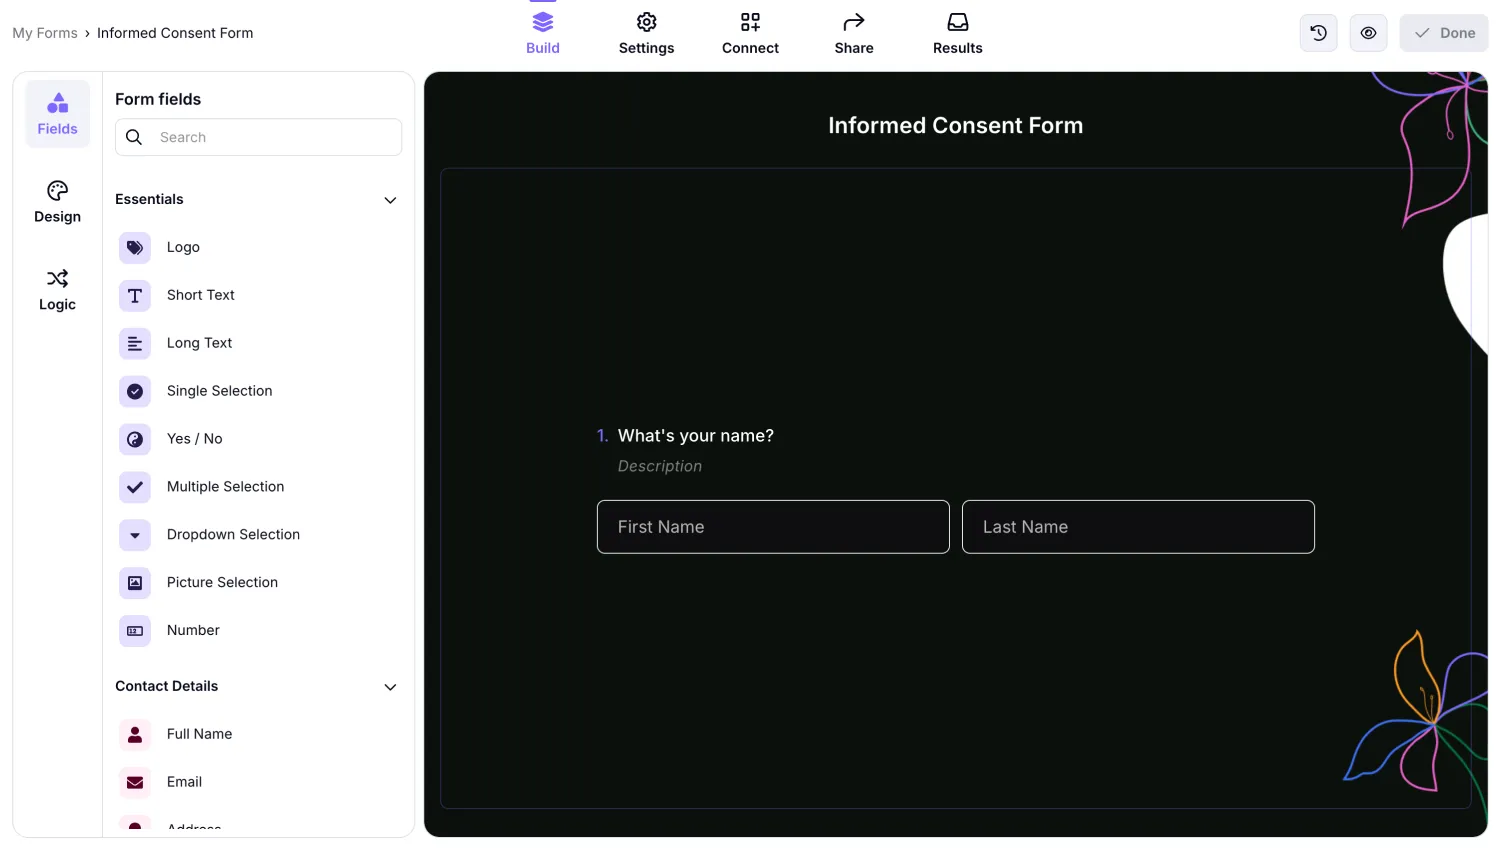Select the Picture Selection field icon
This screenshot has width=1500, height=850.
point(135,583)
